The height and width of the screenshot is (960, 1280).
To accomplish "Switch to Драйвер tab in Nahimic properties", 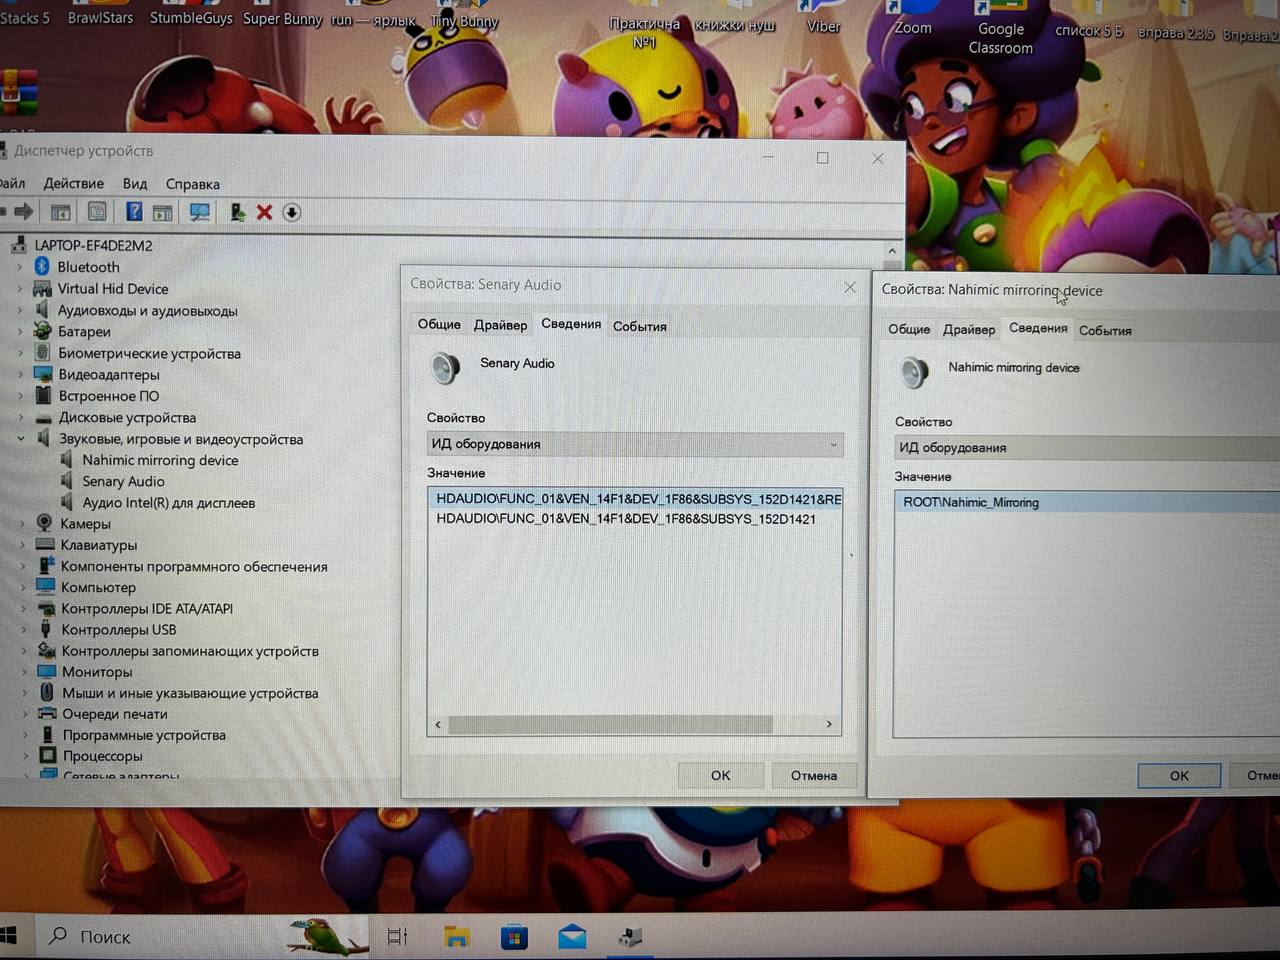I will 969,329.
